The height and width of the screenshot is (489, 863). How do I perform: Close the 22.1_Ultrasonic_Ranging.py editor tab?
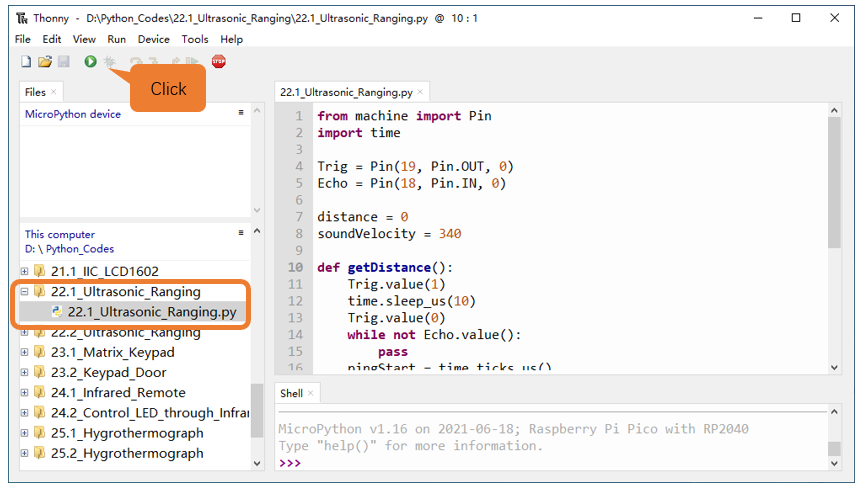click(420, 92)
